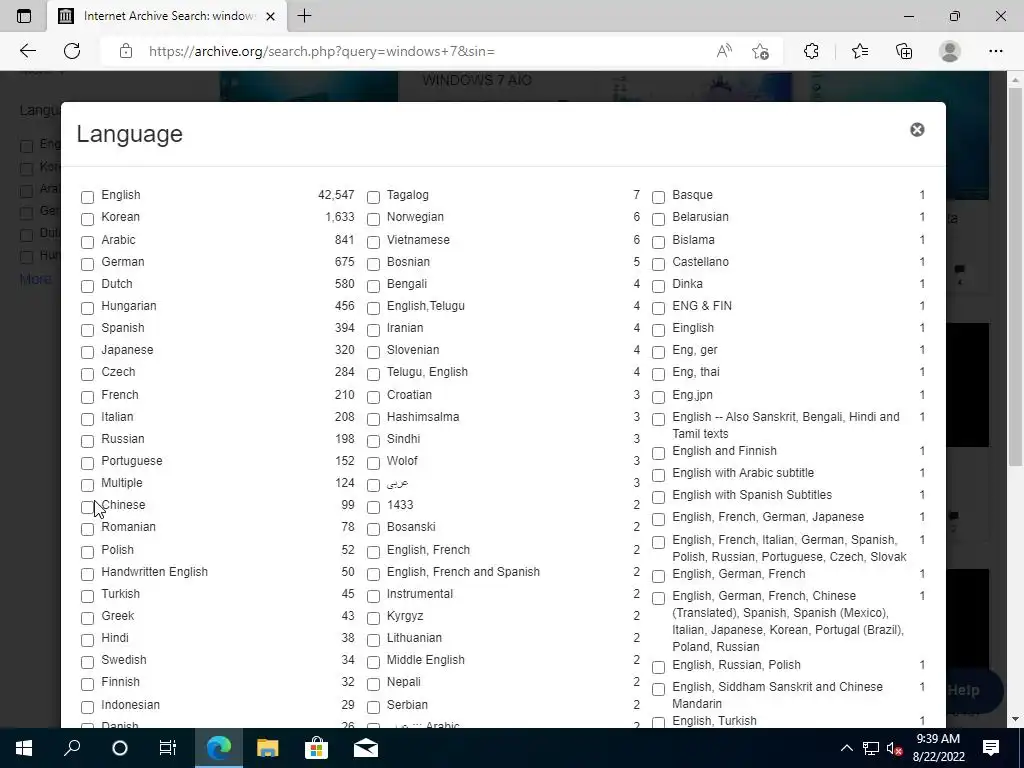Reload the page with the refresh icon

point(72,51)
